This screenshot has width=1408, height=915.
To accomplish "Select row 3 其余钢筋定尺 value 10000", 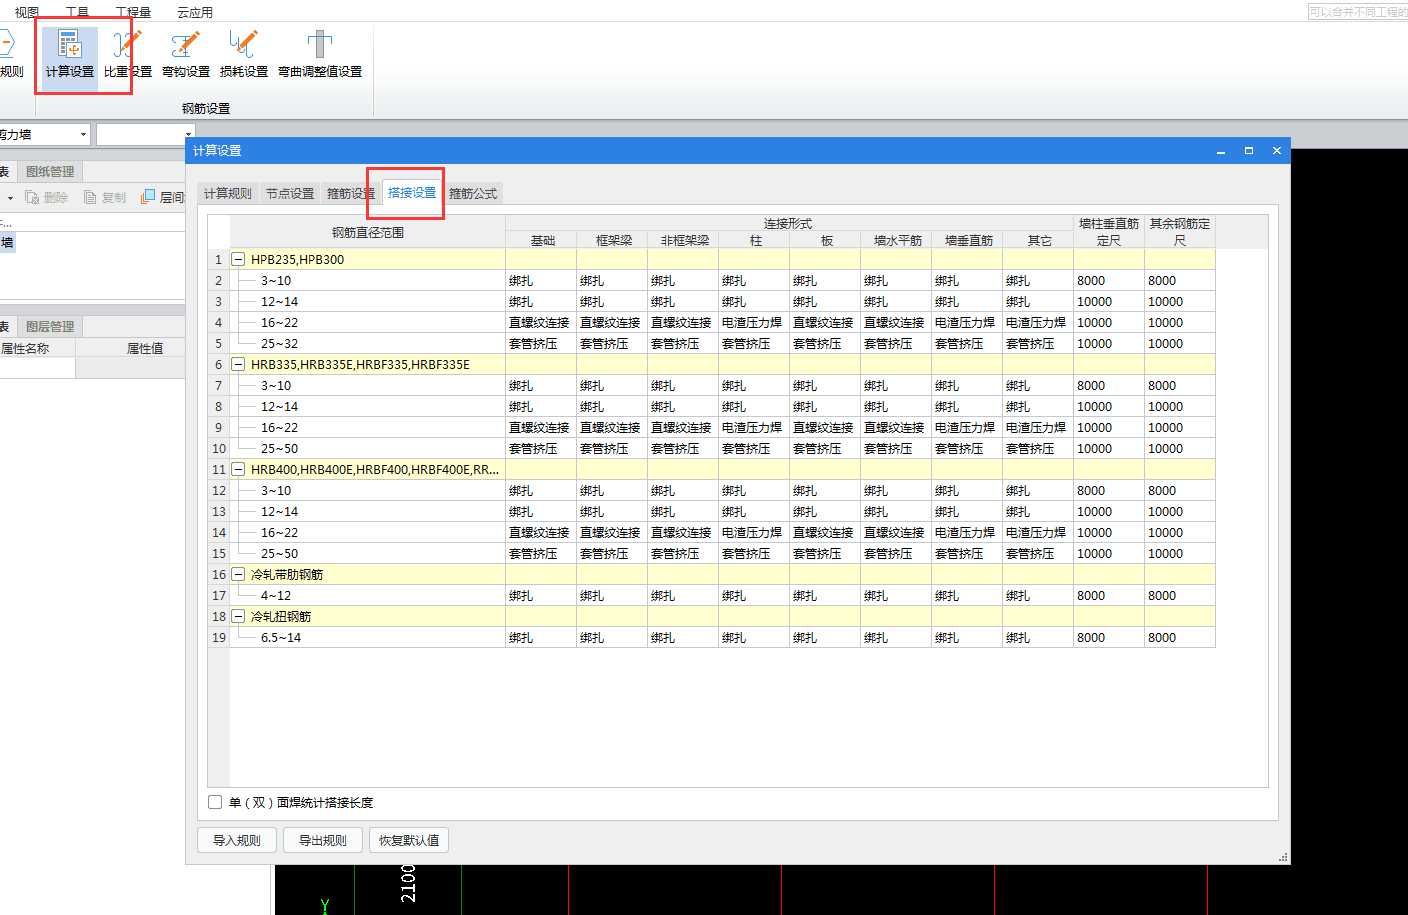I will [1180, 301].
